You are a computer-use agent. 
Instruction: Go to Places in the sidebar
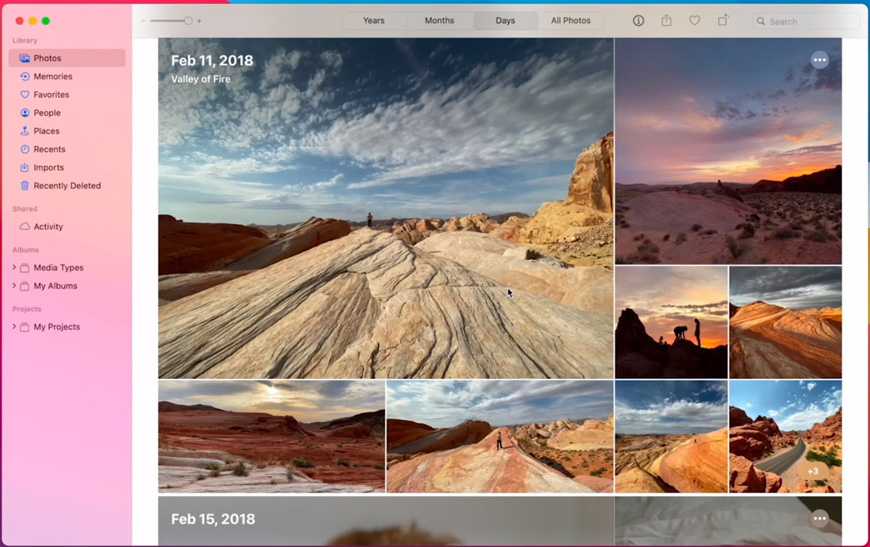[46, 131]
